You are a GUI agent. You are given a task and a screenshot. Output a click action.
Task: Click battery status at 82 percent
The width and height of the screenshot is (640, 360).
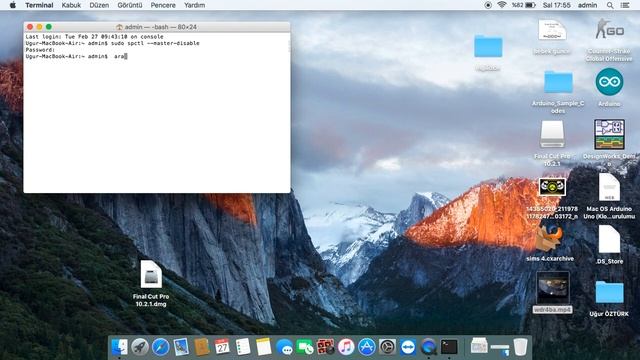(x=524, y=5)
